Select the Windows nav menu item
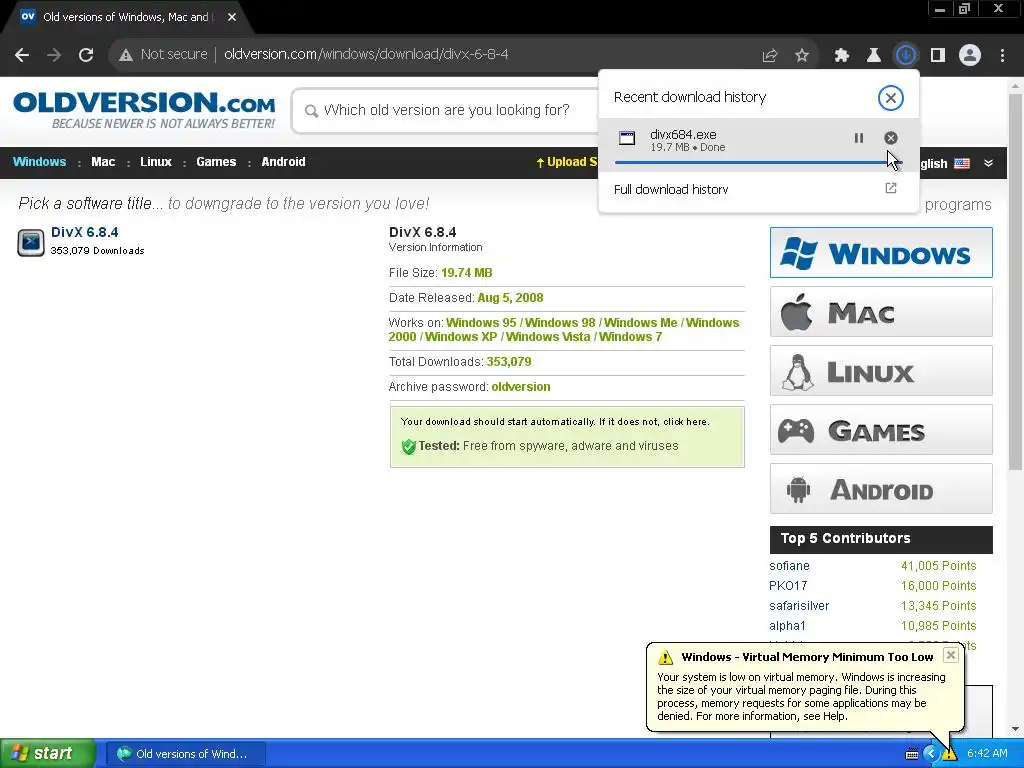 click(39, 162)
